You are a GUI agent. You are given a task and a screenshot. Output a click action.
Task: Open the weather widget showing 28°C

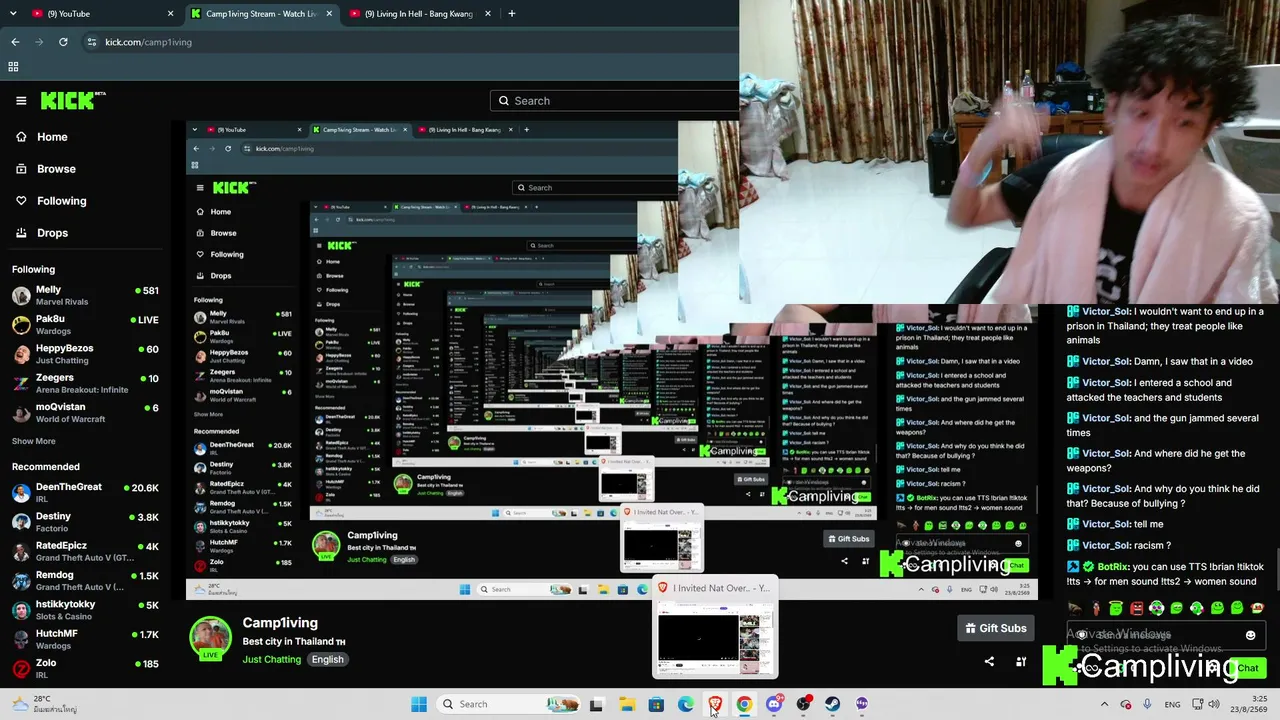45,704
